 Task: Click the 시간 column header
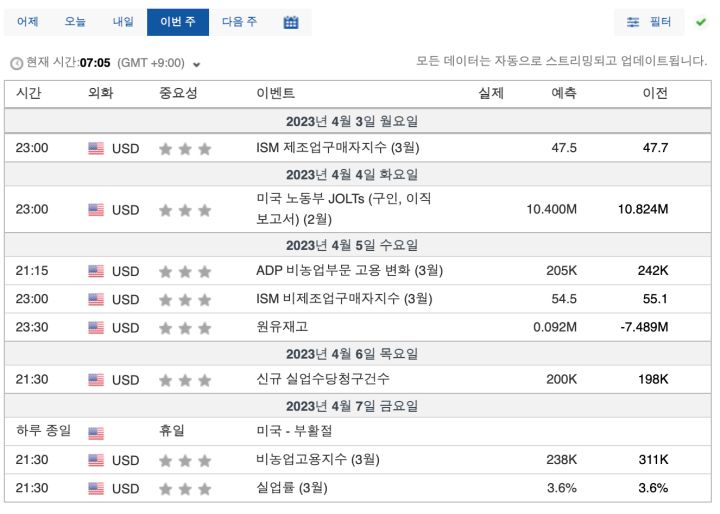[28, 93]
